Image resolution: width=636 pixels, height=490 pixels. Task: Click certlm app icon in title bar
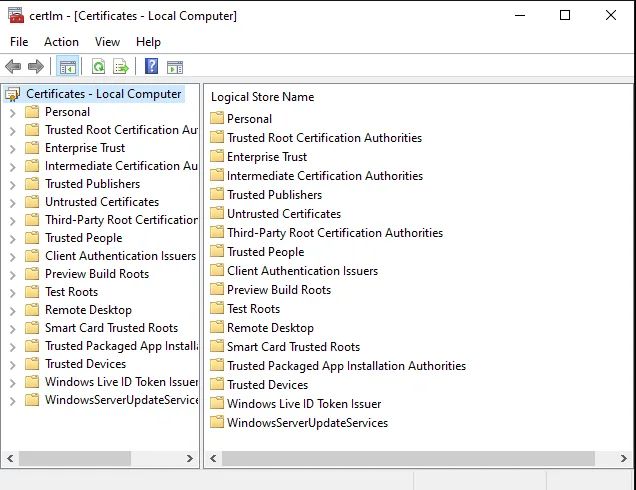pos(16,15)
